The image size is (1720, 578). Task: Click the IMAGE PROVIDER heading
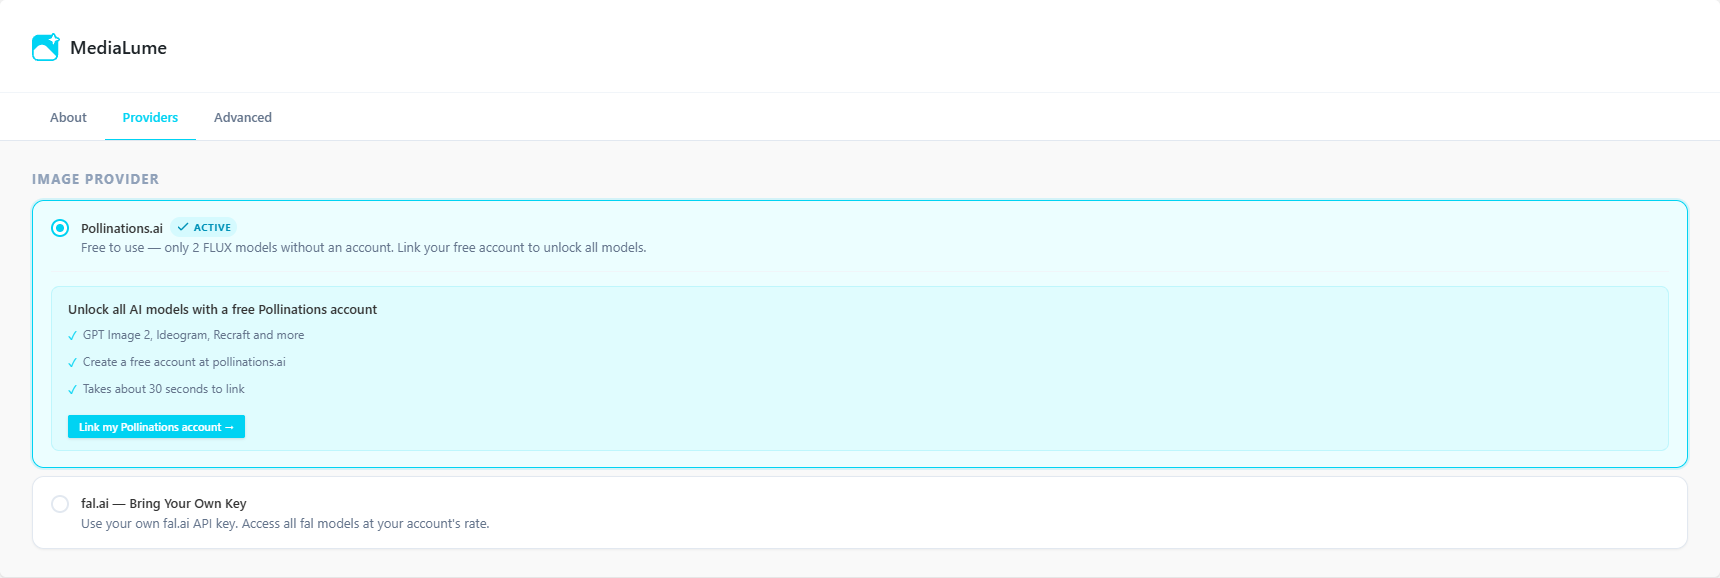point(95,179)
